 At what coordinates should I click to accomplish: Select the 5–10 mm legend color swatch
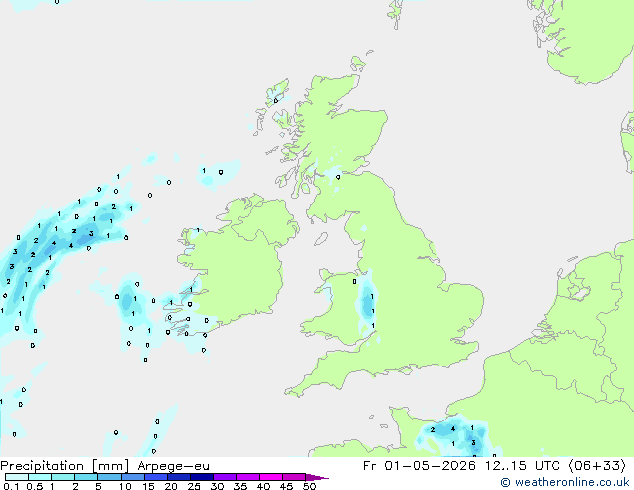coord(109,477)
